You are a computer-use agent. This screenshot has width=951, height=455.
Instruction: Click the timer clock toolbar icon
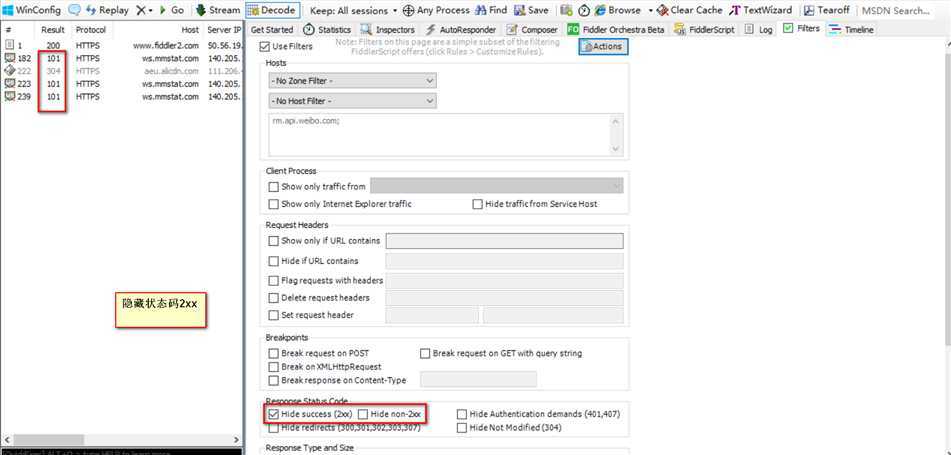(583, 10)
